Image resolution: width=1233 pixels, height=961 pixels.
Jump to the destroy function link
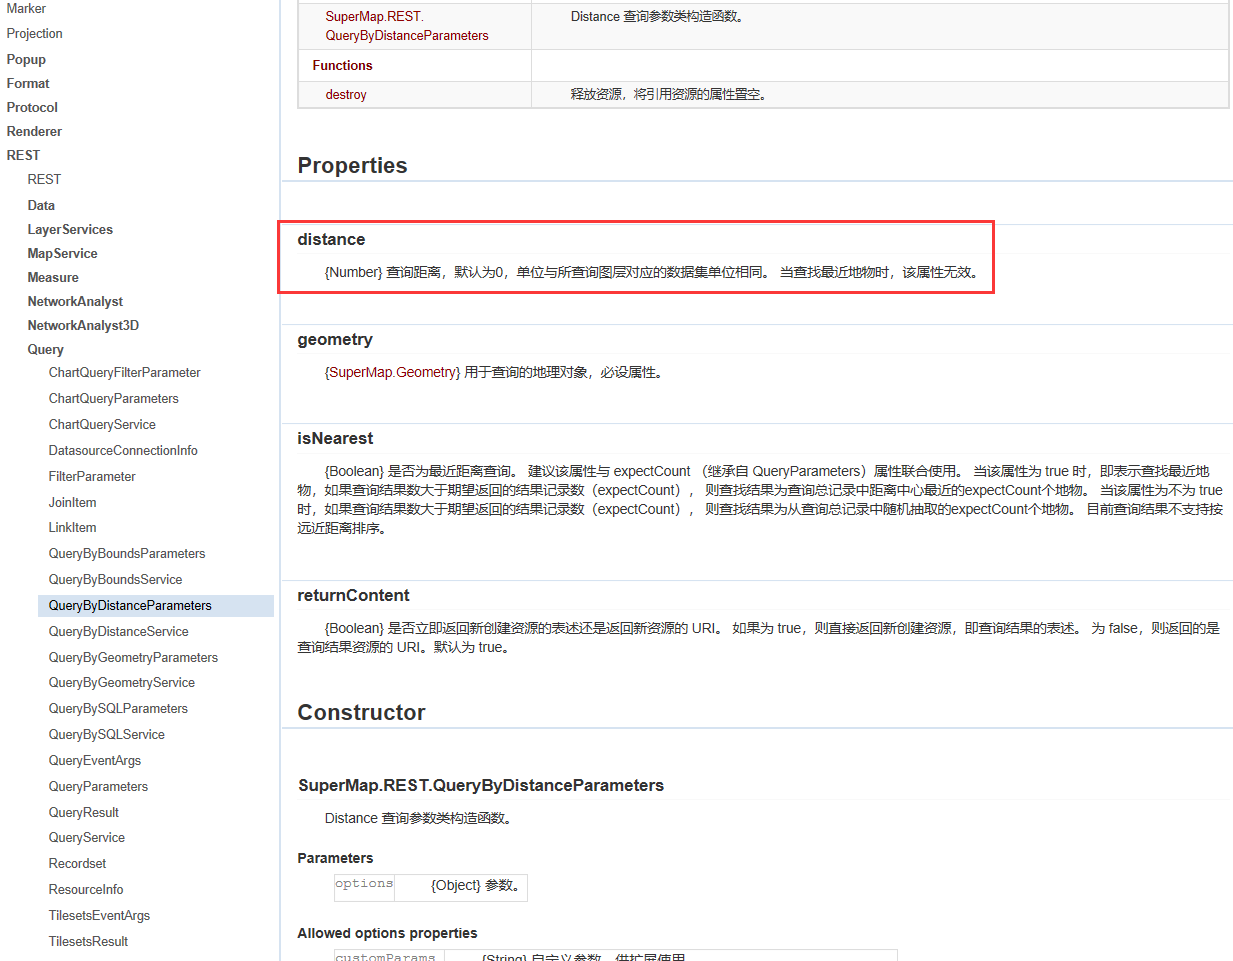[x=346, y=94]
